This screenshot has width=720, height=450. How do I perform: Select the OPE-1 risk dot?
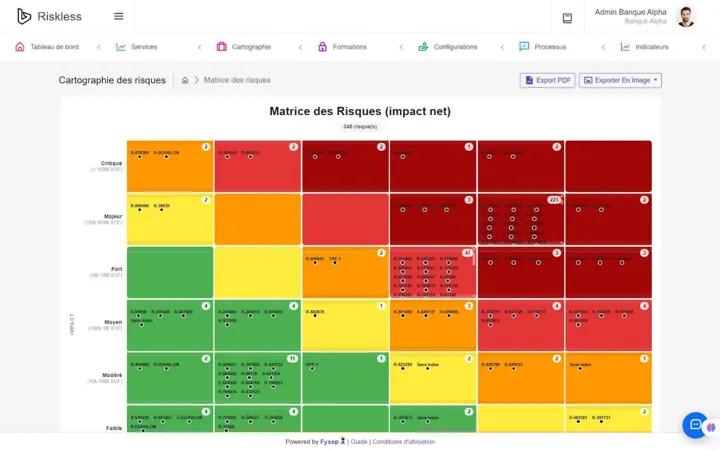[x=312, y=369]
